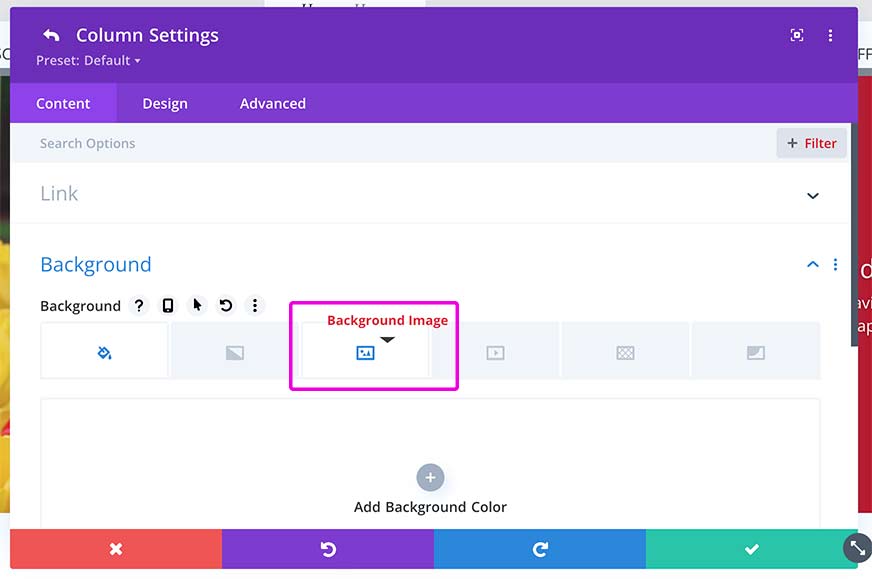Select the Background Pattern tab
872x579 pixels.
(626, 353)
